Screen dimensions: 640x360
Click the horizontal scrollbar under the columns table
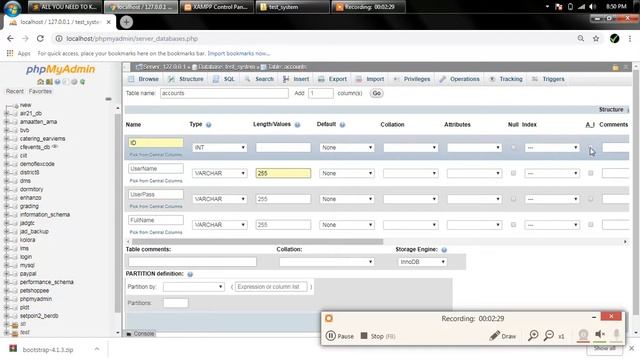(257, 242)
